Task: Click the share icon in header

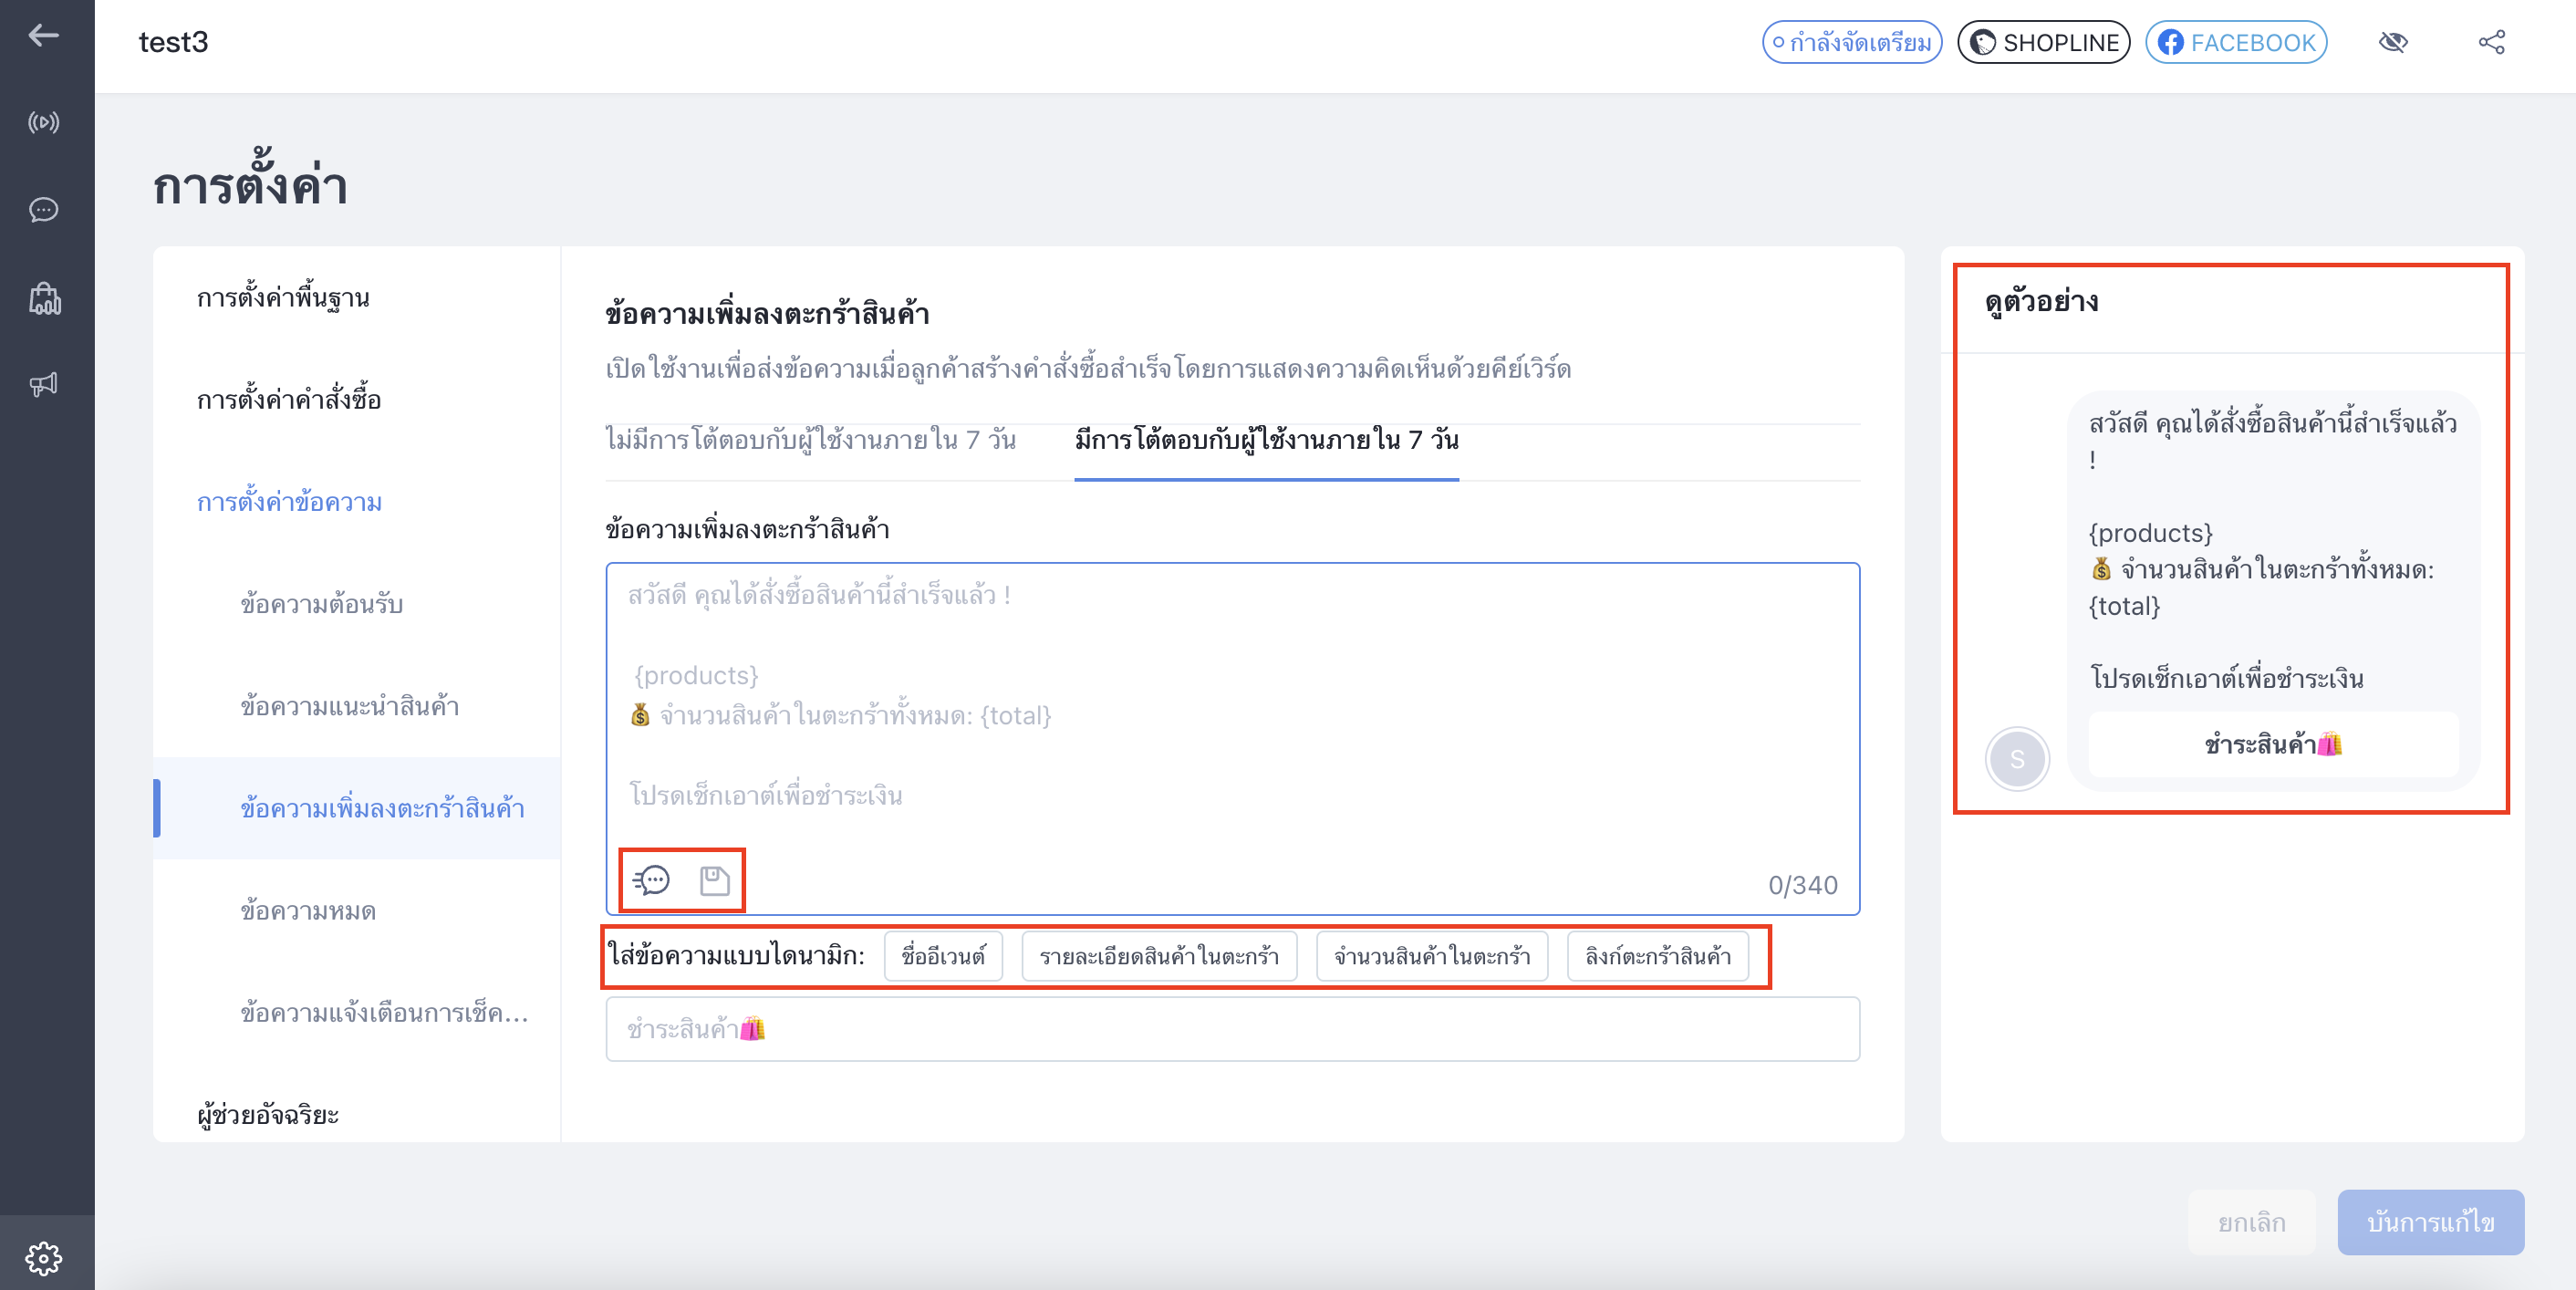Action: 2491,42
